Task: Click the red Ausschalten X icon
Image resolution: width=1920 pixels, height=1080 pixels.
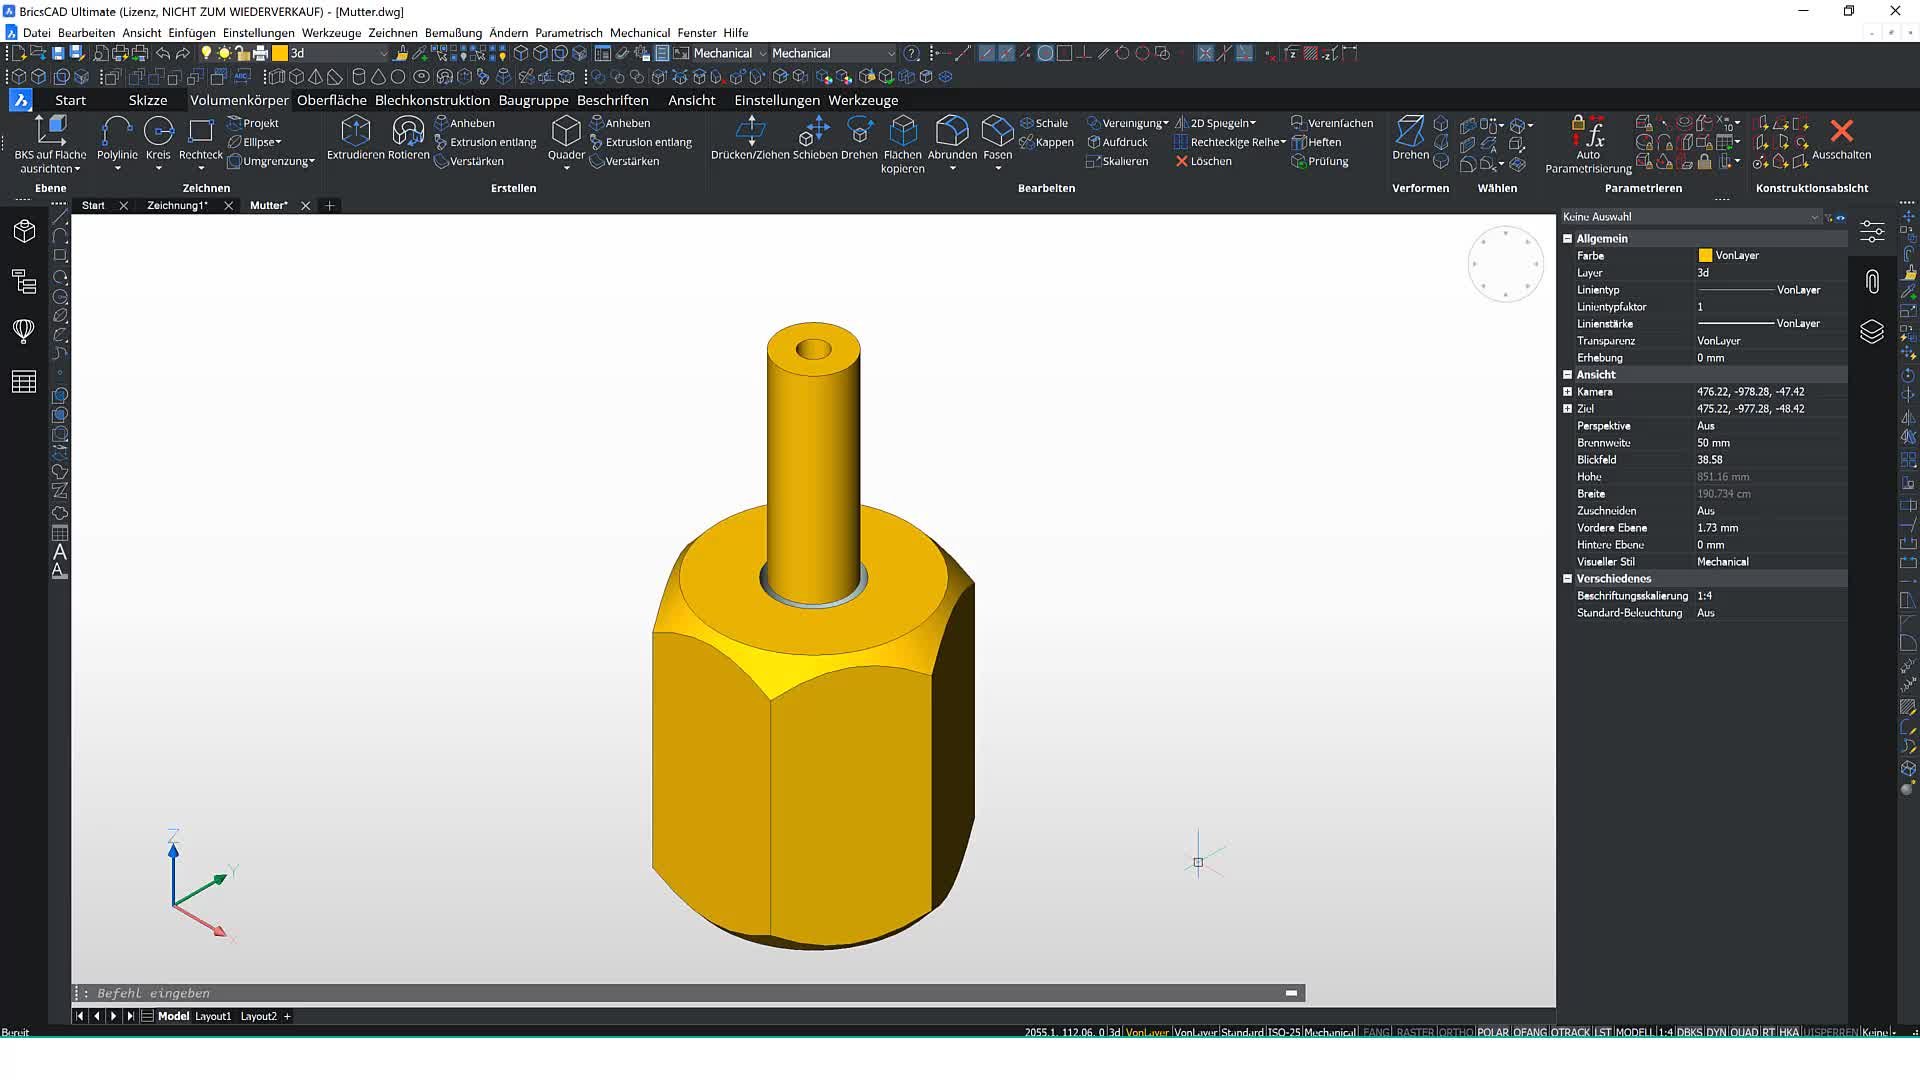Action: [1841, 131]
